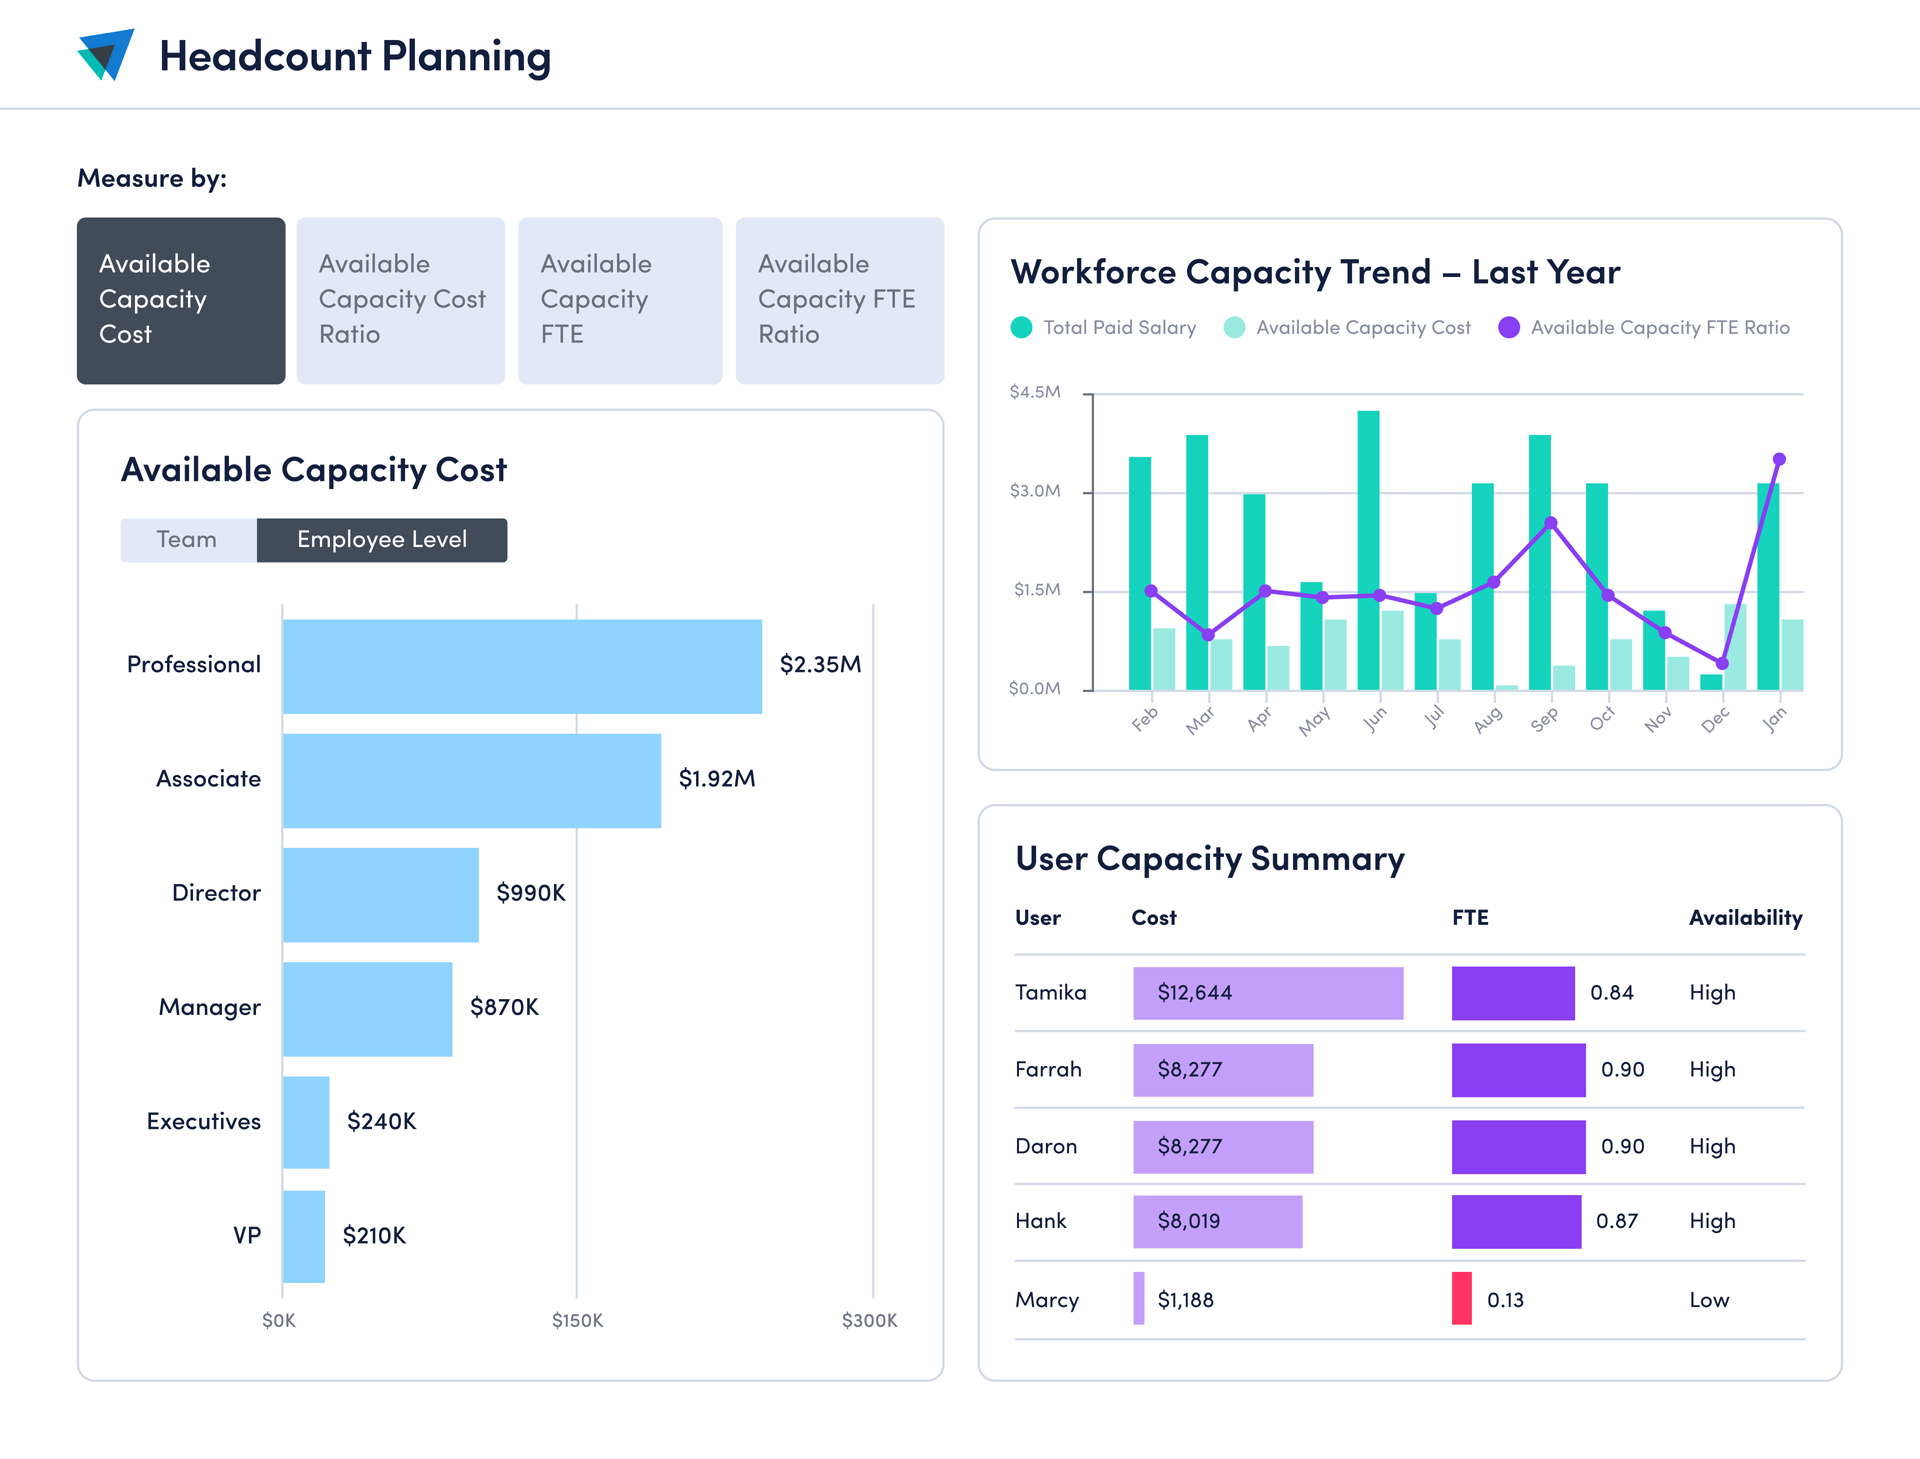Click the Headcount Planning logo icon
This screenshot has height=1459, width=1920.
(x=105, y=55)
